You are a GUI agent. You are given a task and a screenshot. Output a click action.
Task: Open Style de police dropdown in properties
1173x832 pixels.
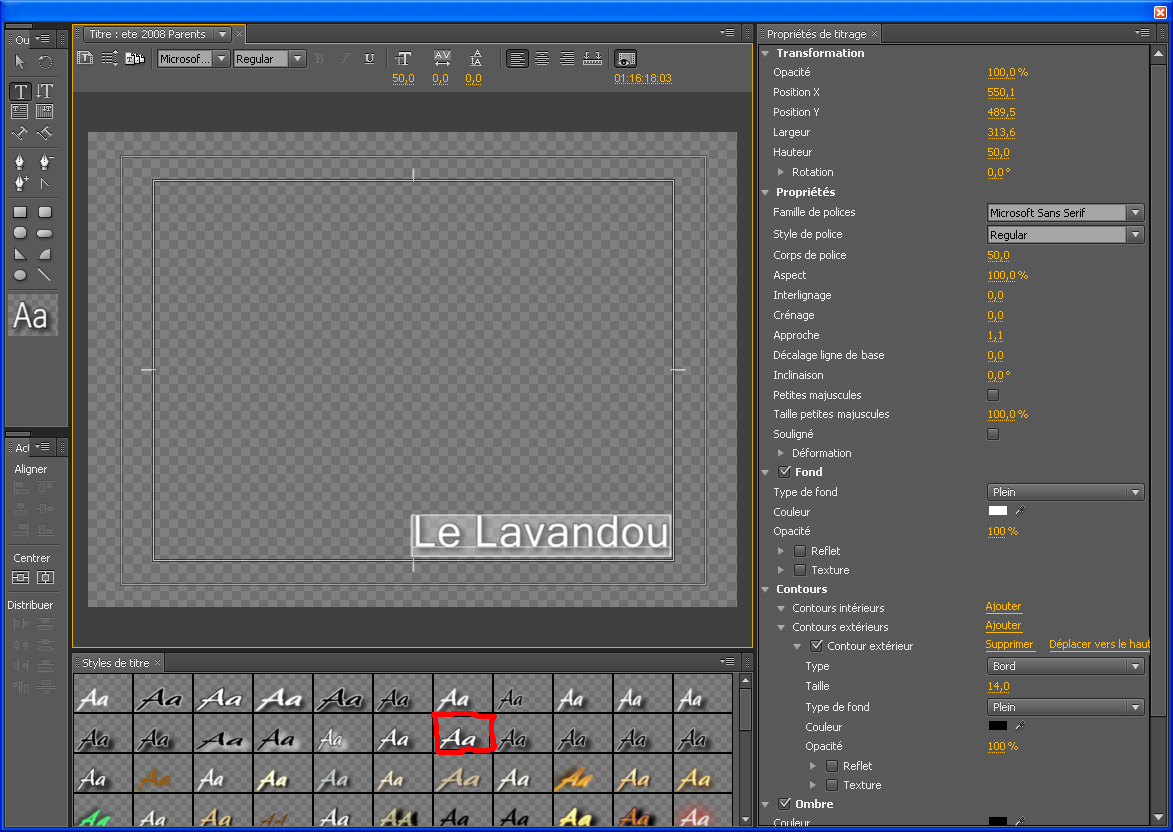[x=1065, y=235]
